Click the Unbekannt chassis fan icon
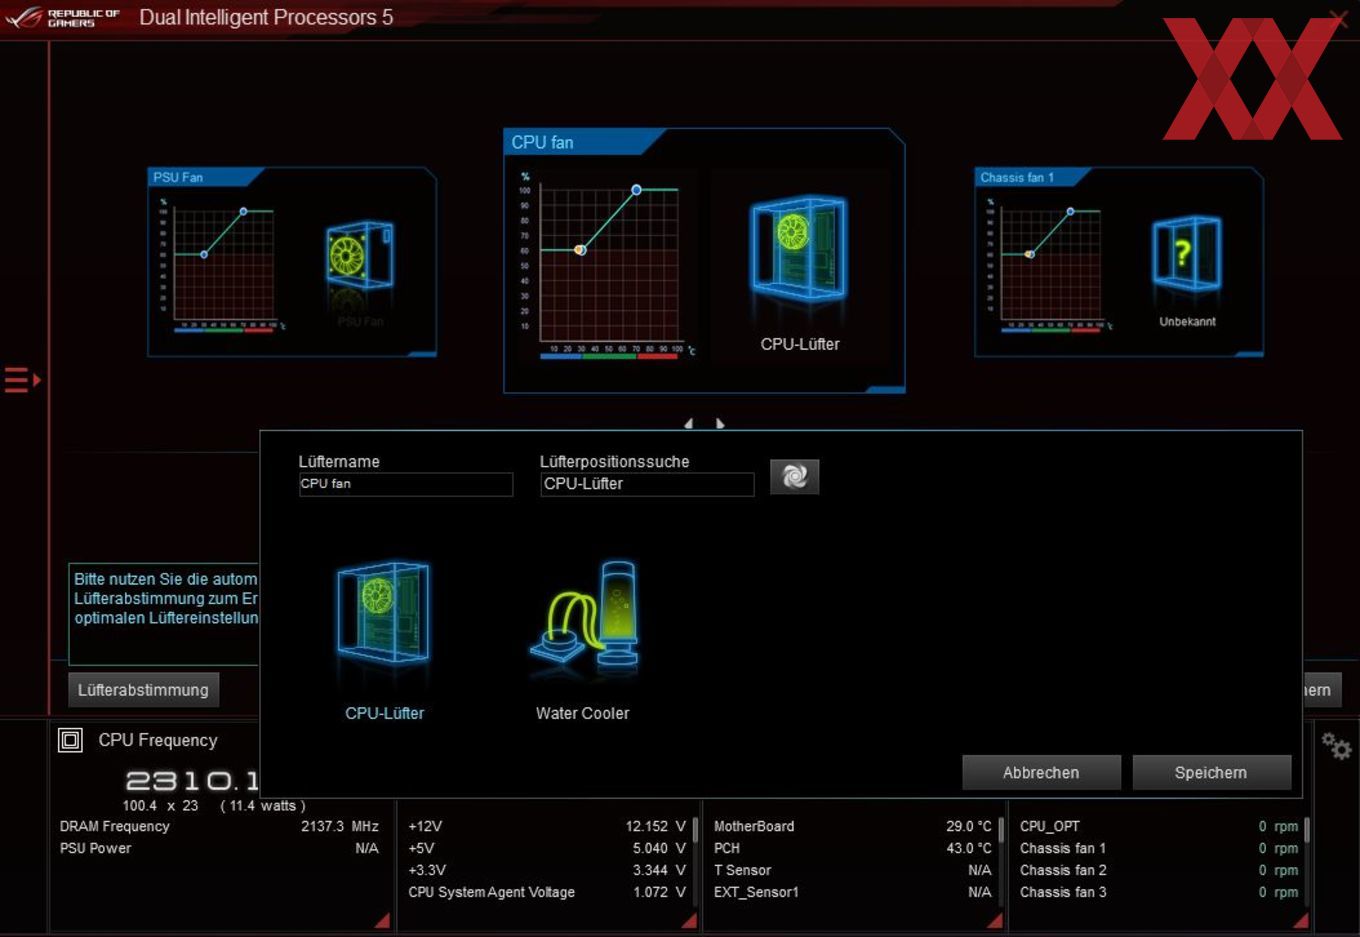The image size is (1360, 937). pyautogui.click(x=1187, y=254)
